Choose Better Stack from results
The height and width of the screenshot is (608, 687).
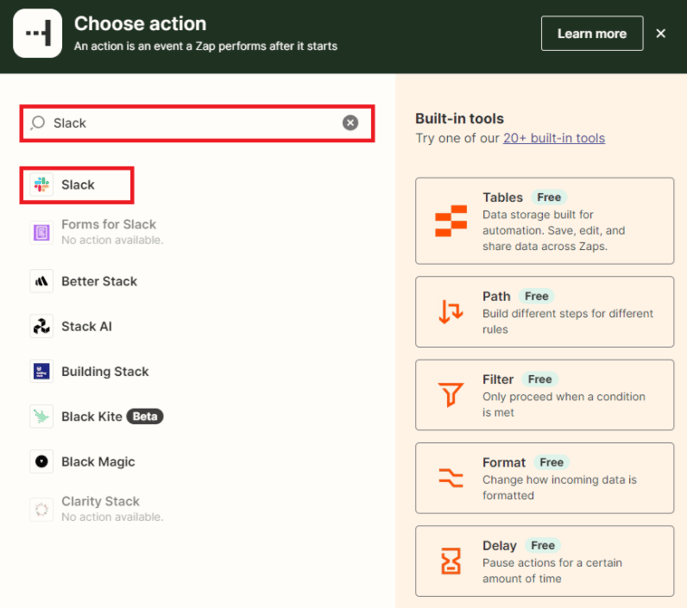84,281
